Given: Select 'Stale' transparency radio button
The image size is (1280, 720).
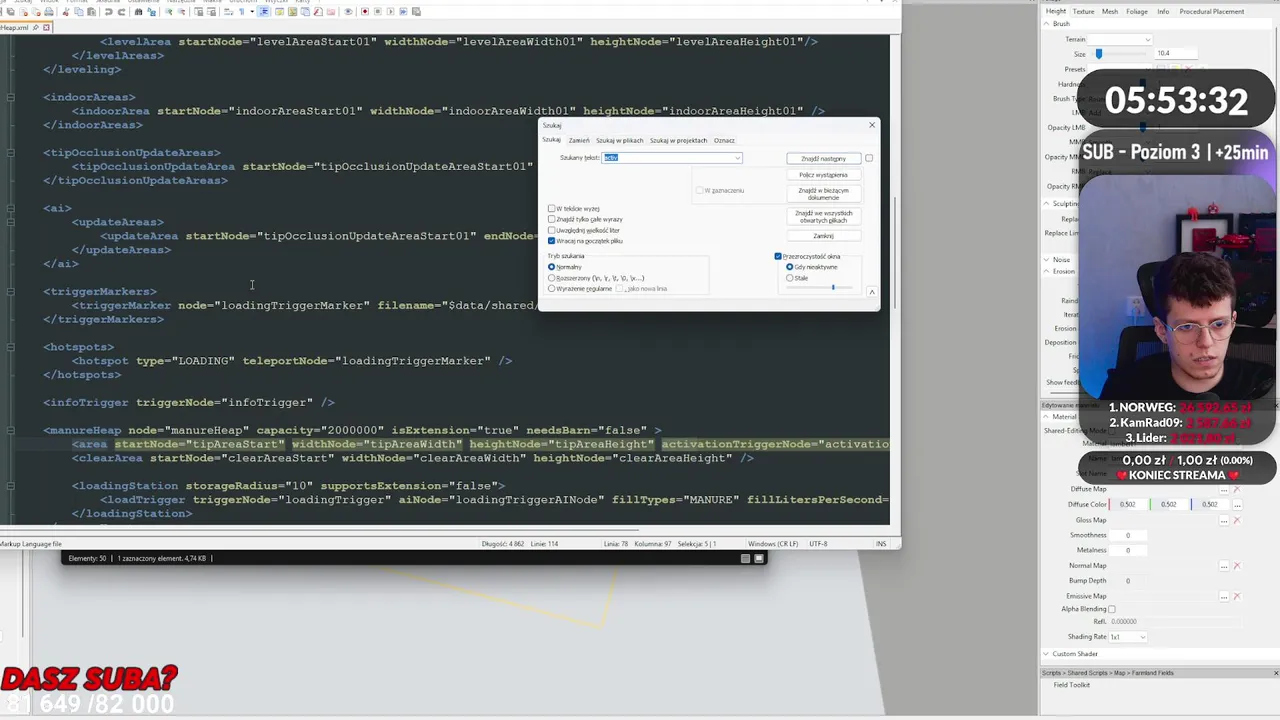Looking at the screenshot, I should (790, 278).
